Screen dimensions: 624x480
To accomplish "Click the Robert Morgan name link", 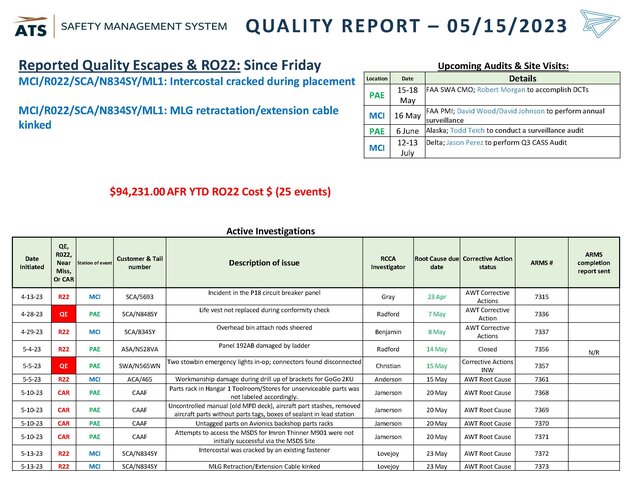I will point(501,90).
